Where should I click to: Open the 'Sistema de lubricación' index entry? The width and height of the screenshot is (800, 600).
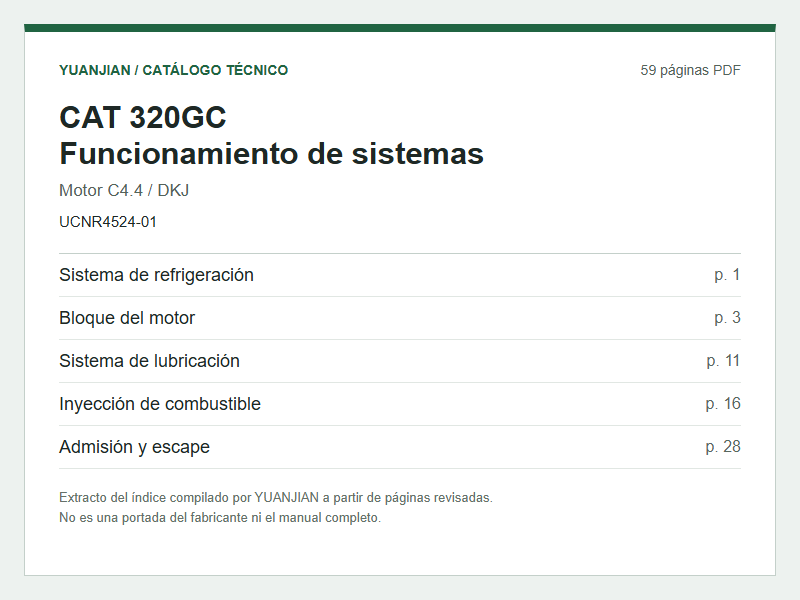pos(400,361)
